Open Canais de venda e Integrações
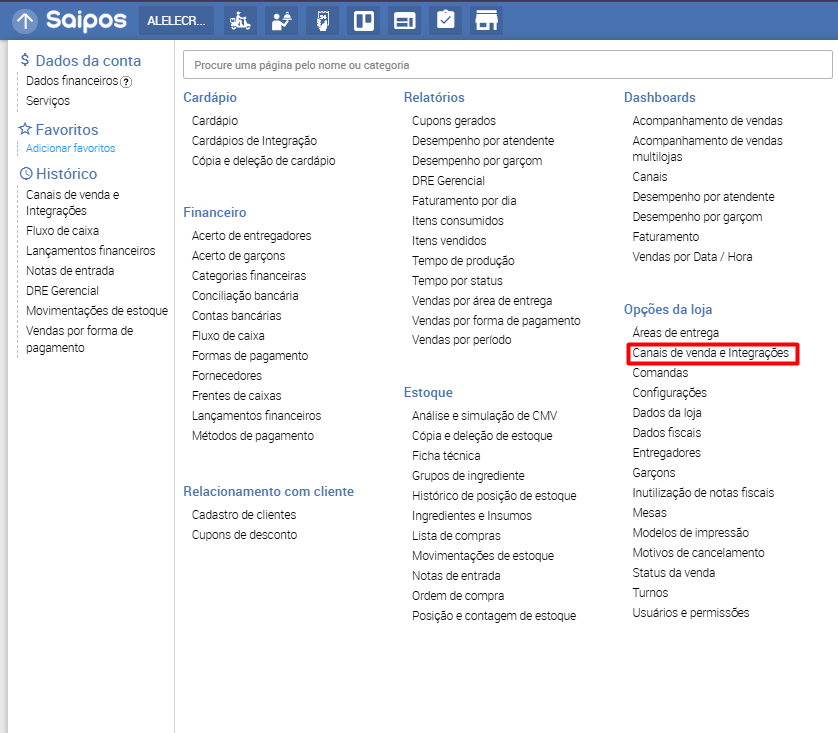Image resolution: width=838 pixels, height=733 pixels. pos(711,353)
